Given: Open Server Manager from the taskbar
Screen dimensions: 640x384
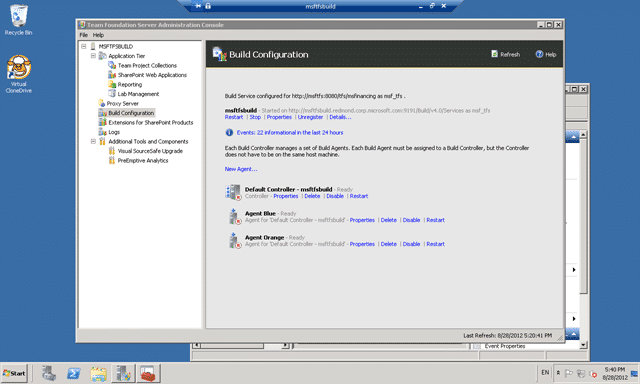Looking at the screenshot, I should point(49,373).
